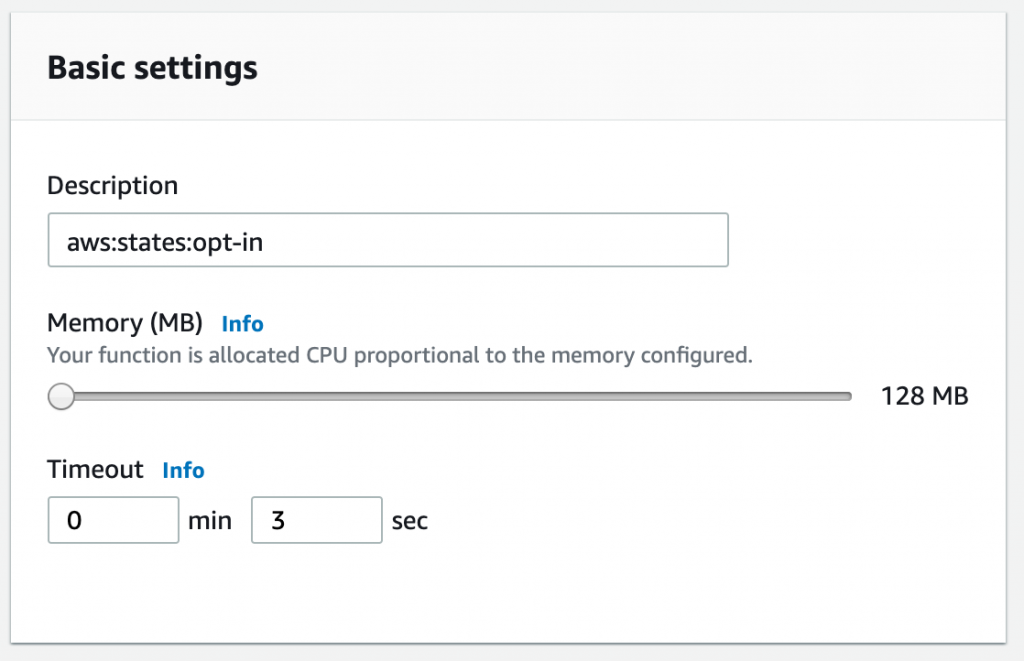This screenshot has width=1024, height=661.
Task: Click the "0" value in the minutes field
Action: point(74,522)
